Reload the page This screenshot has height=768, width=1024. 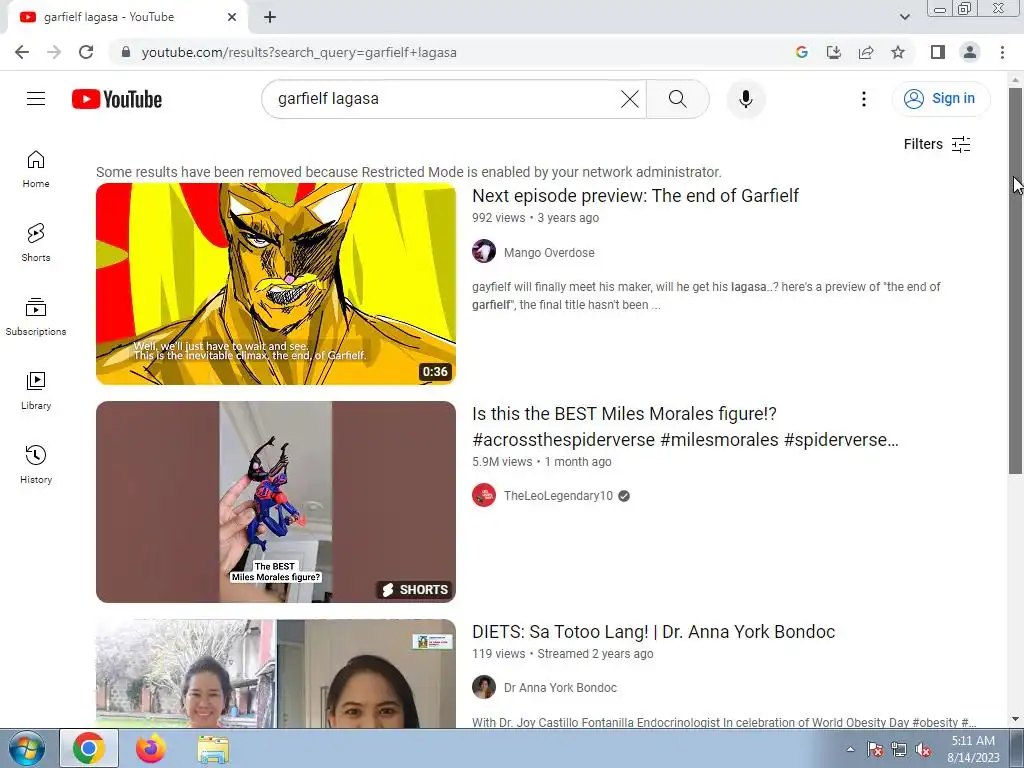[x=86, y=52]
